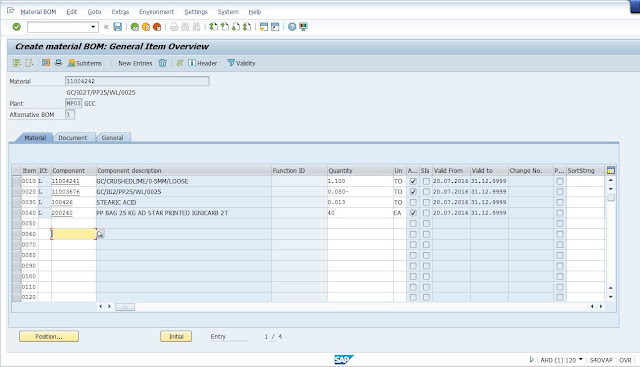Open the command field dropdown arrow
Image resolution: width=640 pixels, height=367 pixels.
93,27
